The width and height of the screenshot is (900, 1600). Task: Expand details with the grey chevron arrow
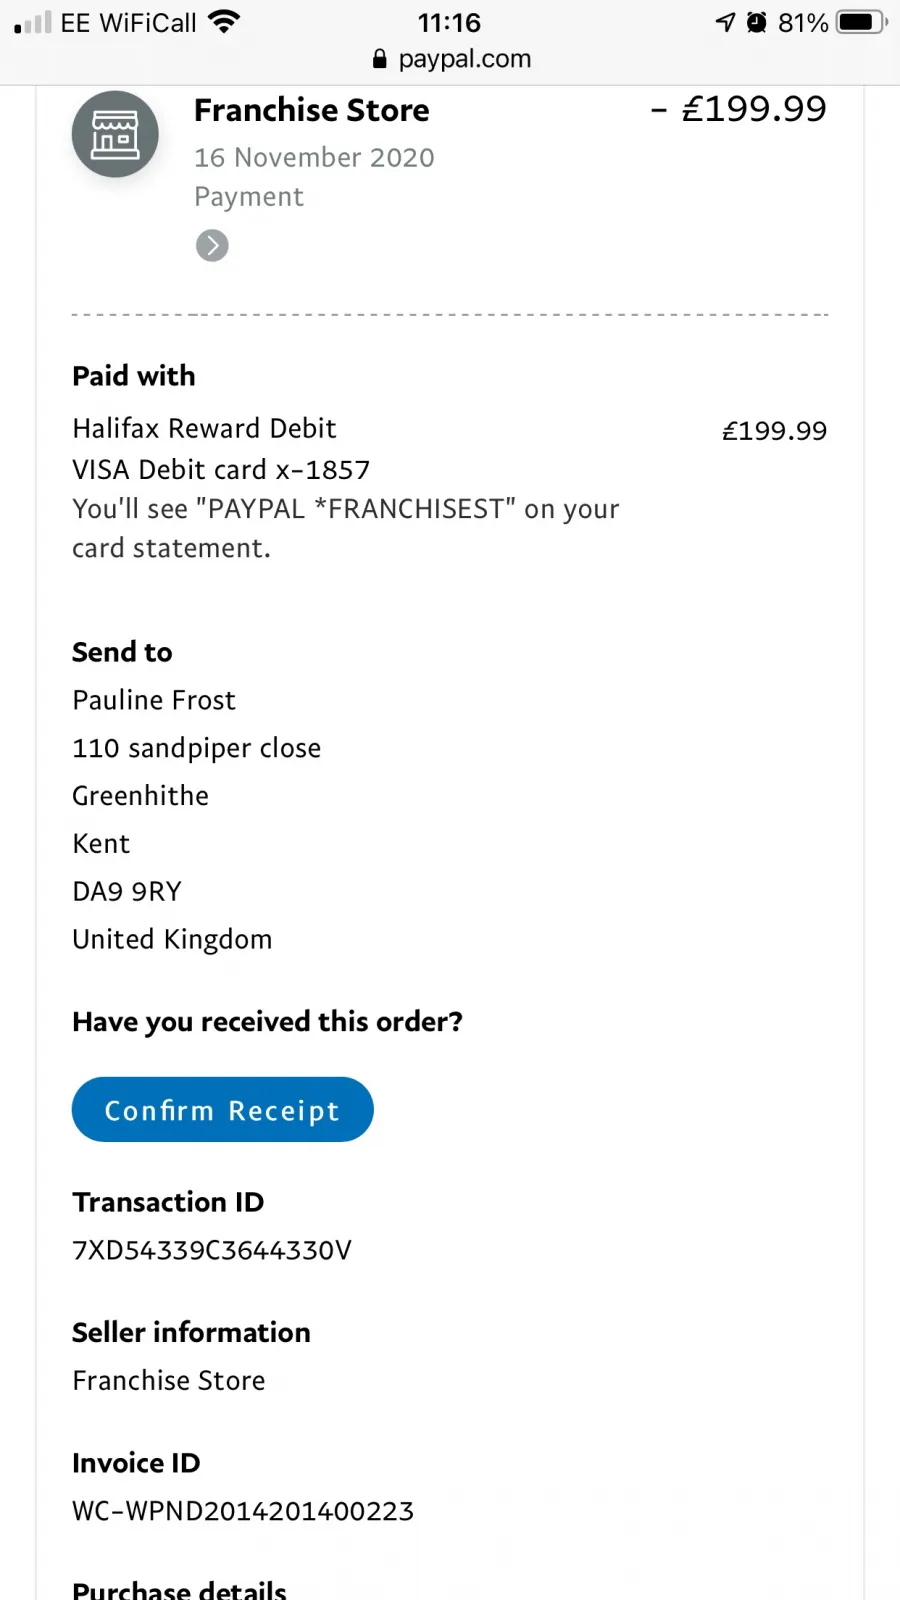(212, 245)
